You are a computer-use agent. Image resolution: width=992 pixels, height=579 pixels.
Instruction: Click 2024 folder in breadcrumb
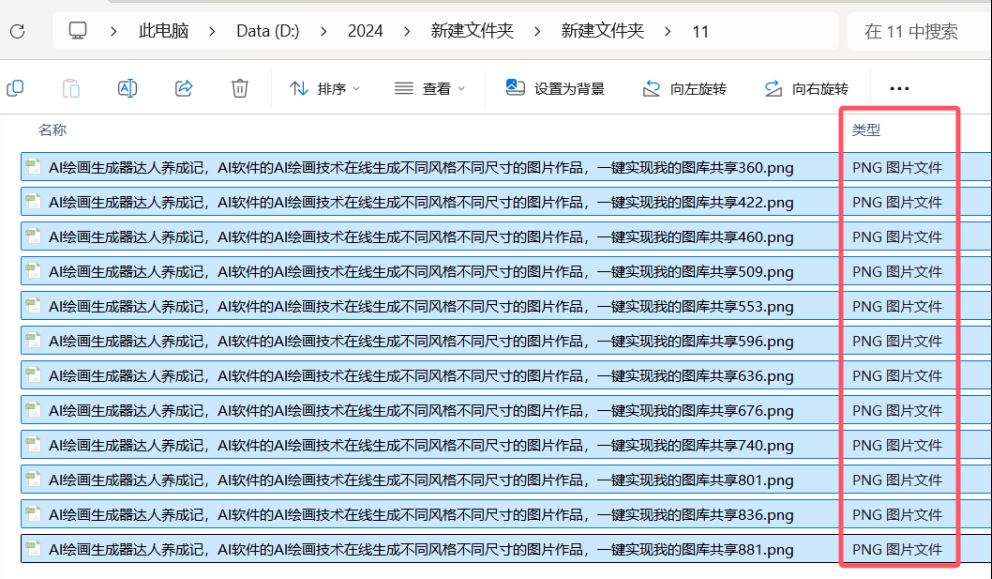tap(365, 31)
